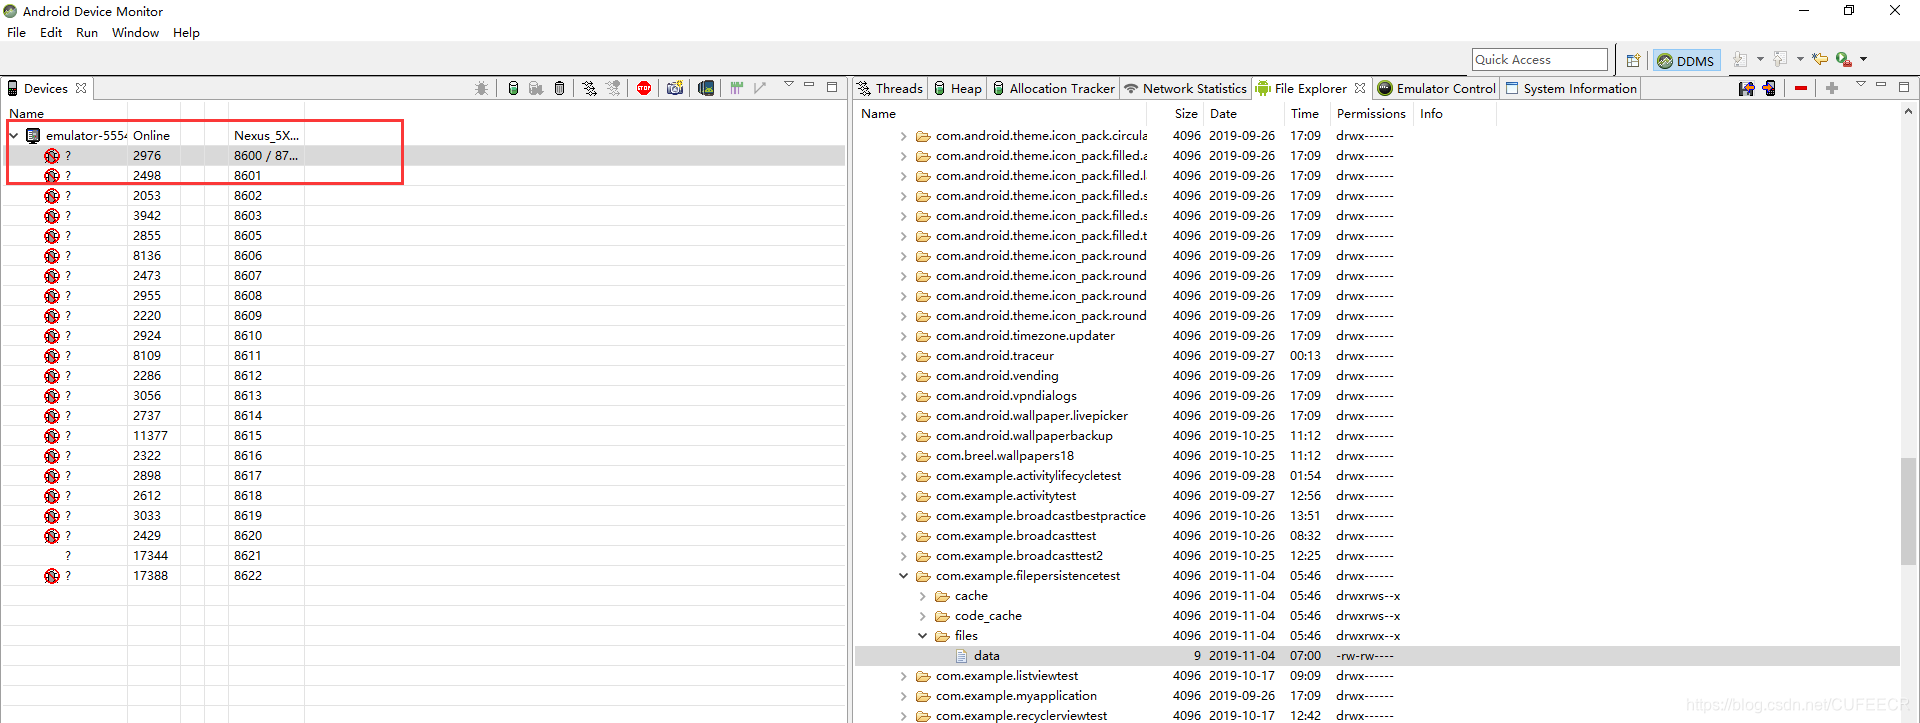1920x723 pixels.
Task: Expand the code_cache folder
Action: click(x=922, y=615)
